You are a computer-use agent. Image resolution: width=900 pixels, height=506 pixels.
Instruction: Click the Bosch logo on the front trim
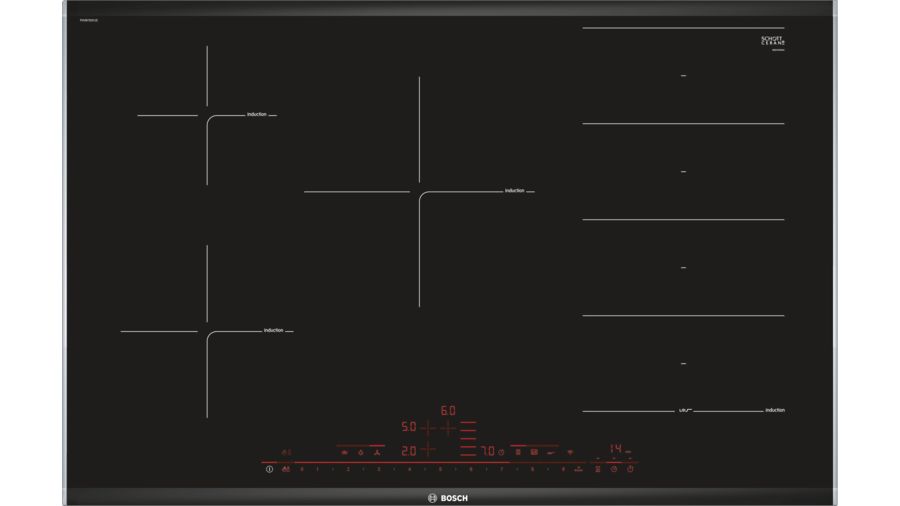coord(448,497)
